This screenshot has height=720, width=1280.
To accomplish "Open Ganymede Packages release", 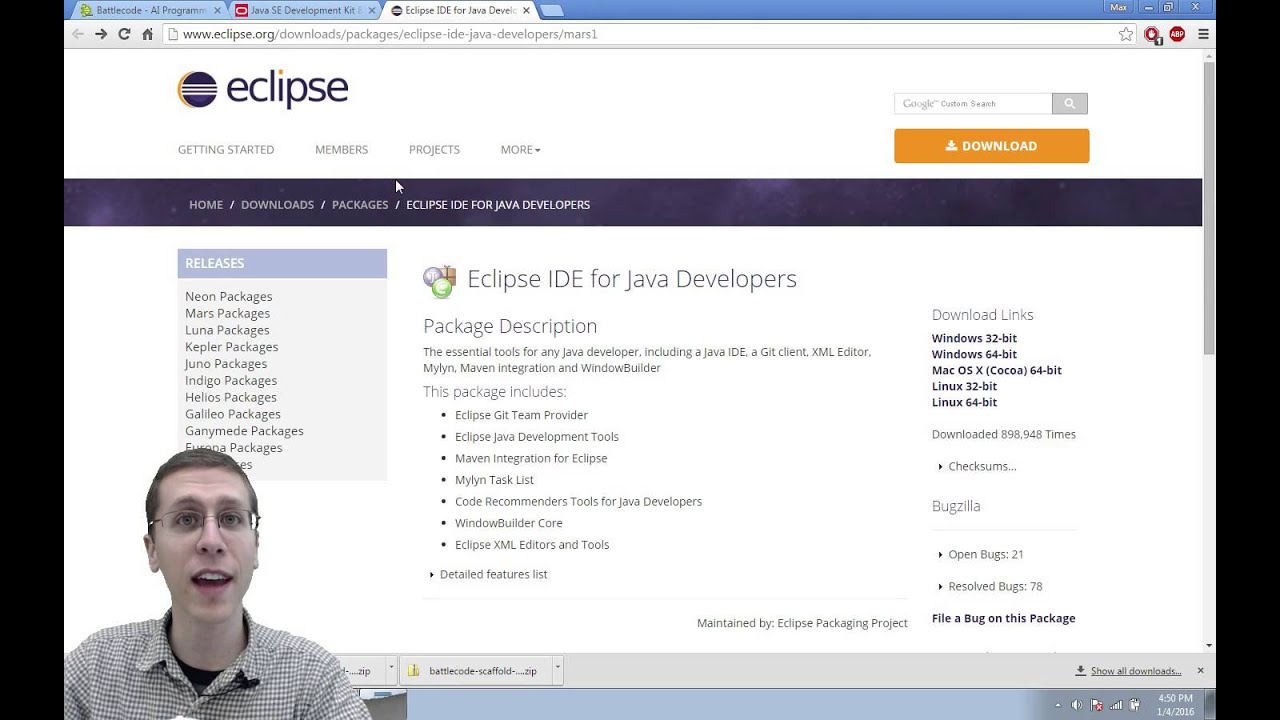I will pos(244,431).
